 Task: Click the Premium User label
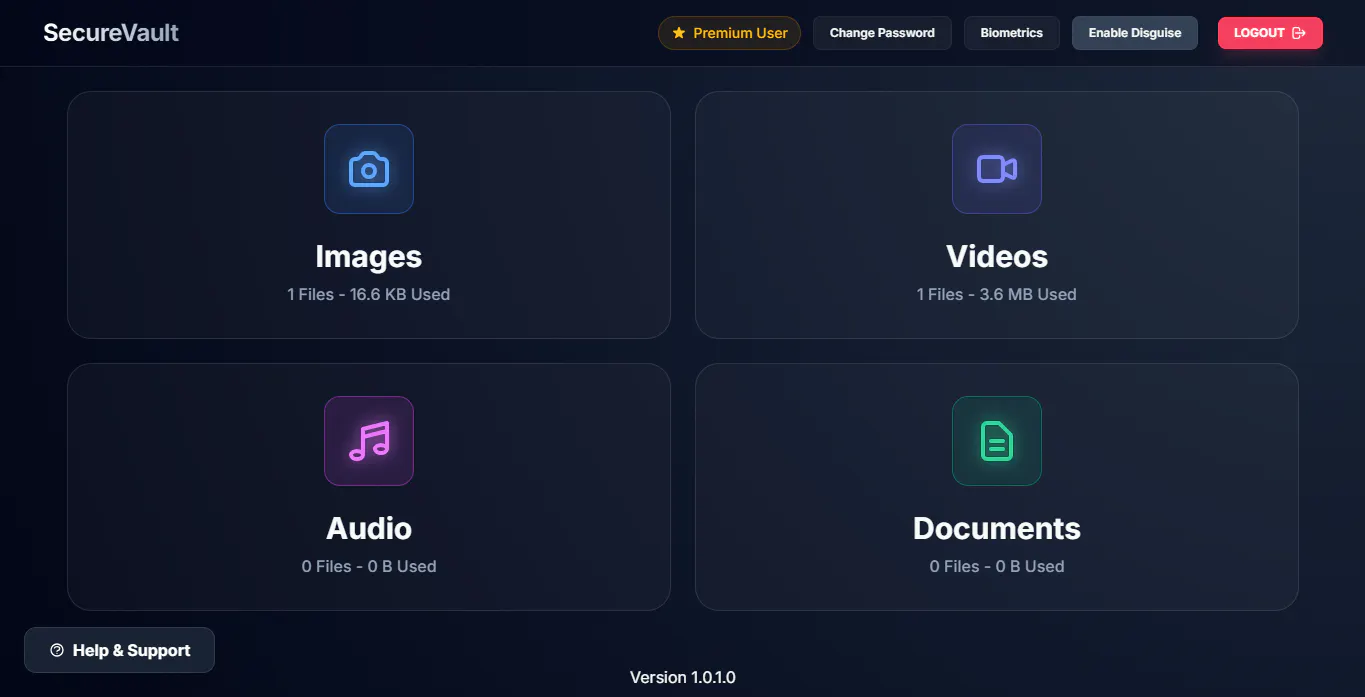740,33
